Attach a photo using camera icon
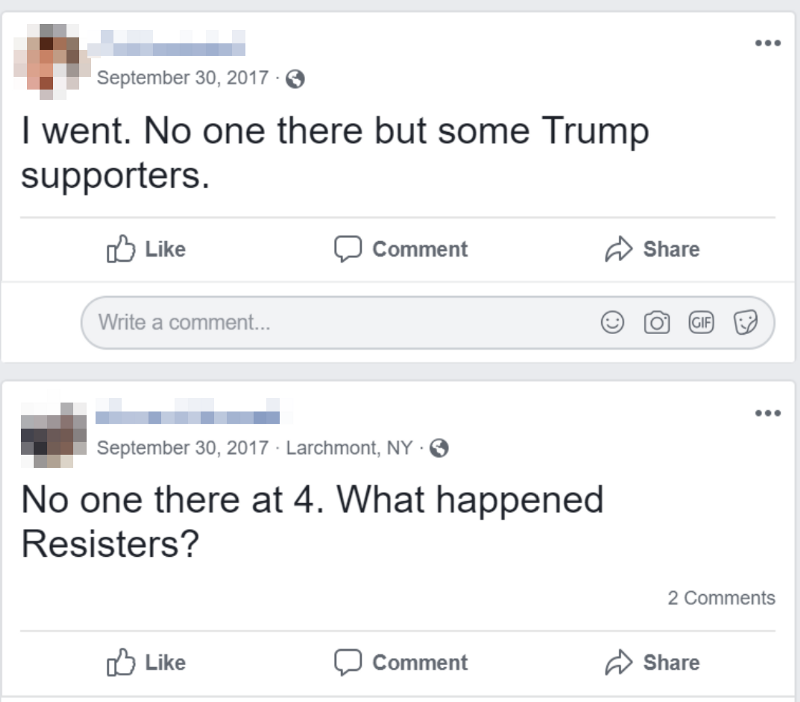Image resolution: width=800 pixels, height=702 pixels. tap(657, 322)
